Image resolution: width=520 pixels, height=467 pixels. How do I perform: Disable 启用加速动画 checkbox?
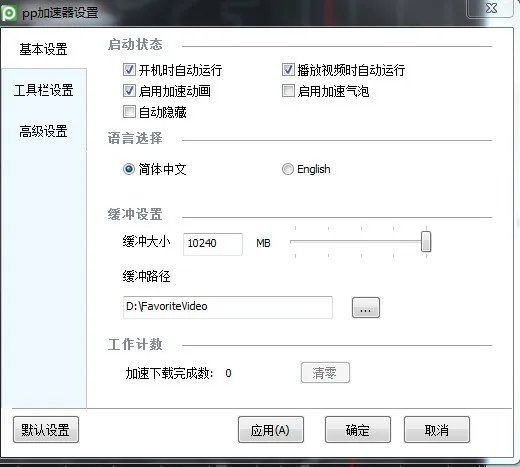pos(129,91)
